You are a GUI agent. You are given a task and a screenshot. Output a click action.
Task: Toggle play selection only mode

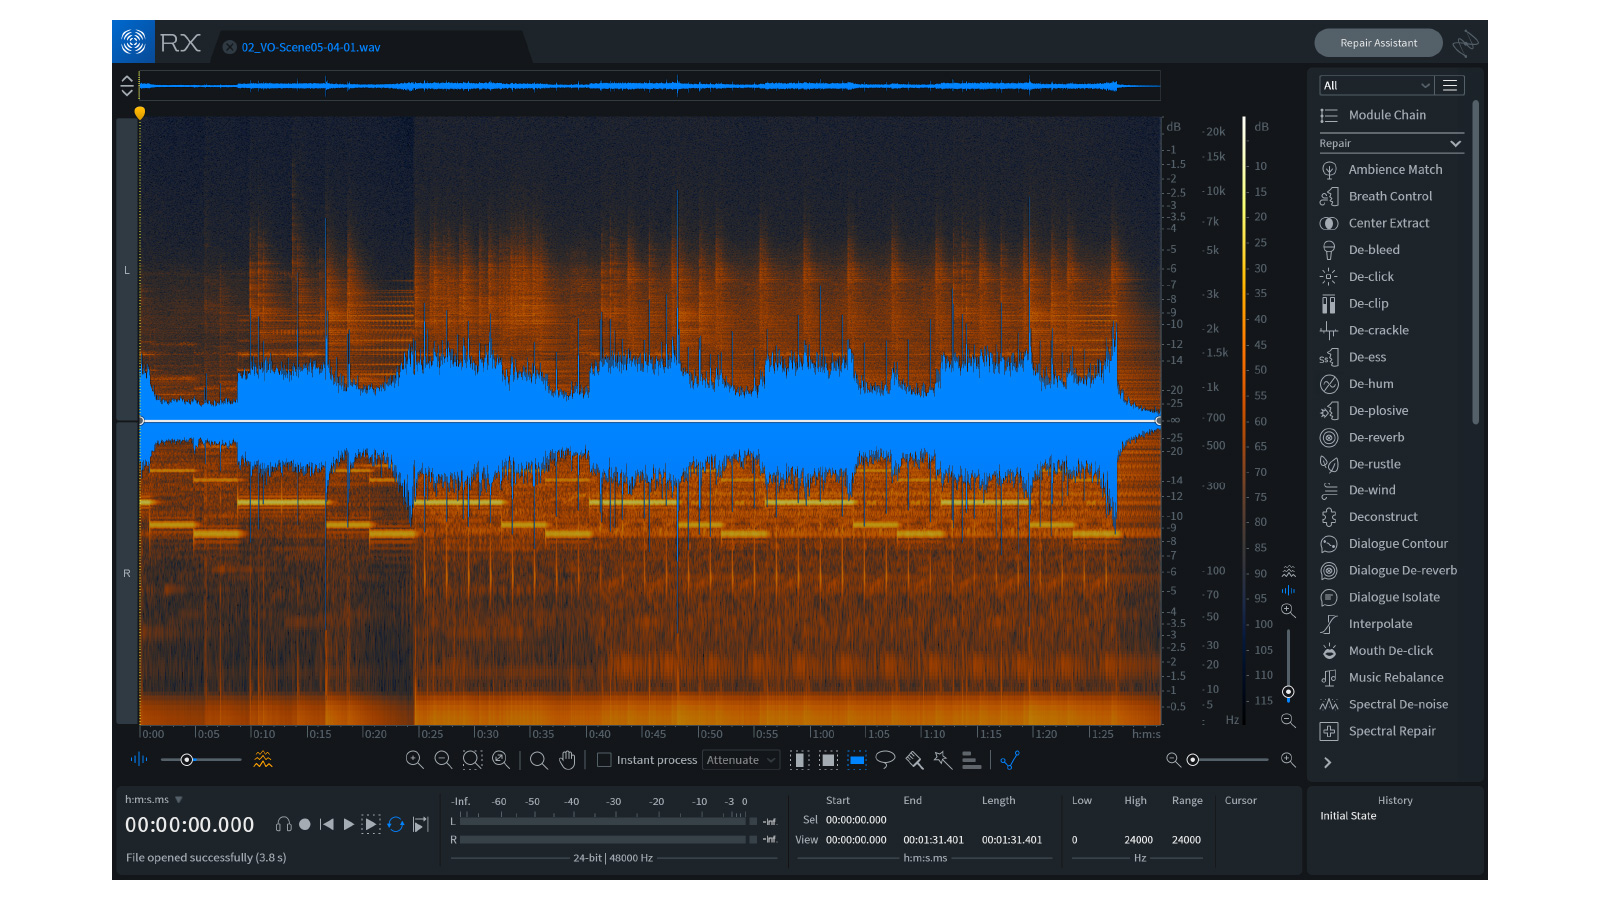pyautogui.click(x=371, y=825)
